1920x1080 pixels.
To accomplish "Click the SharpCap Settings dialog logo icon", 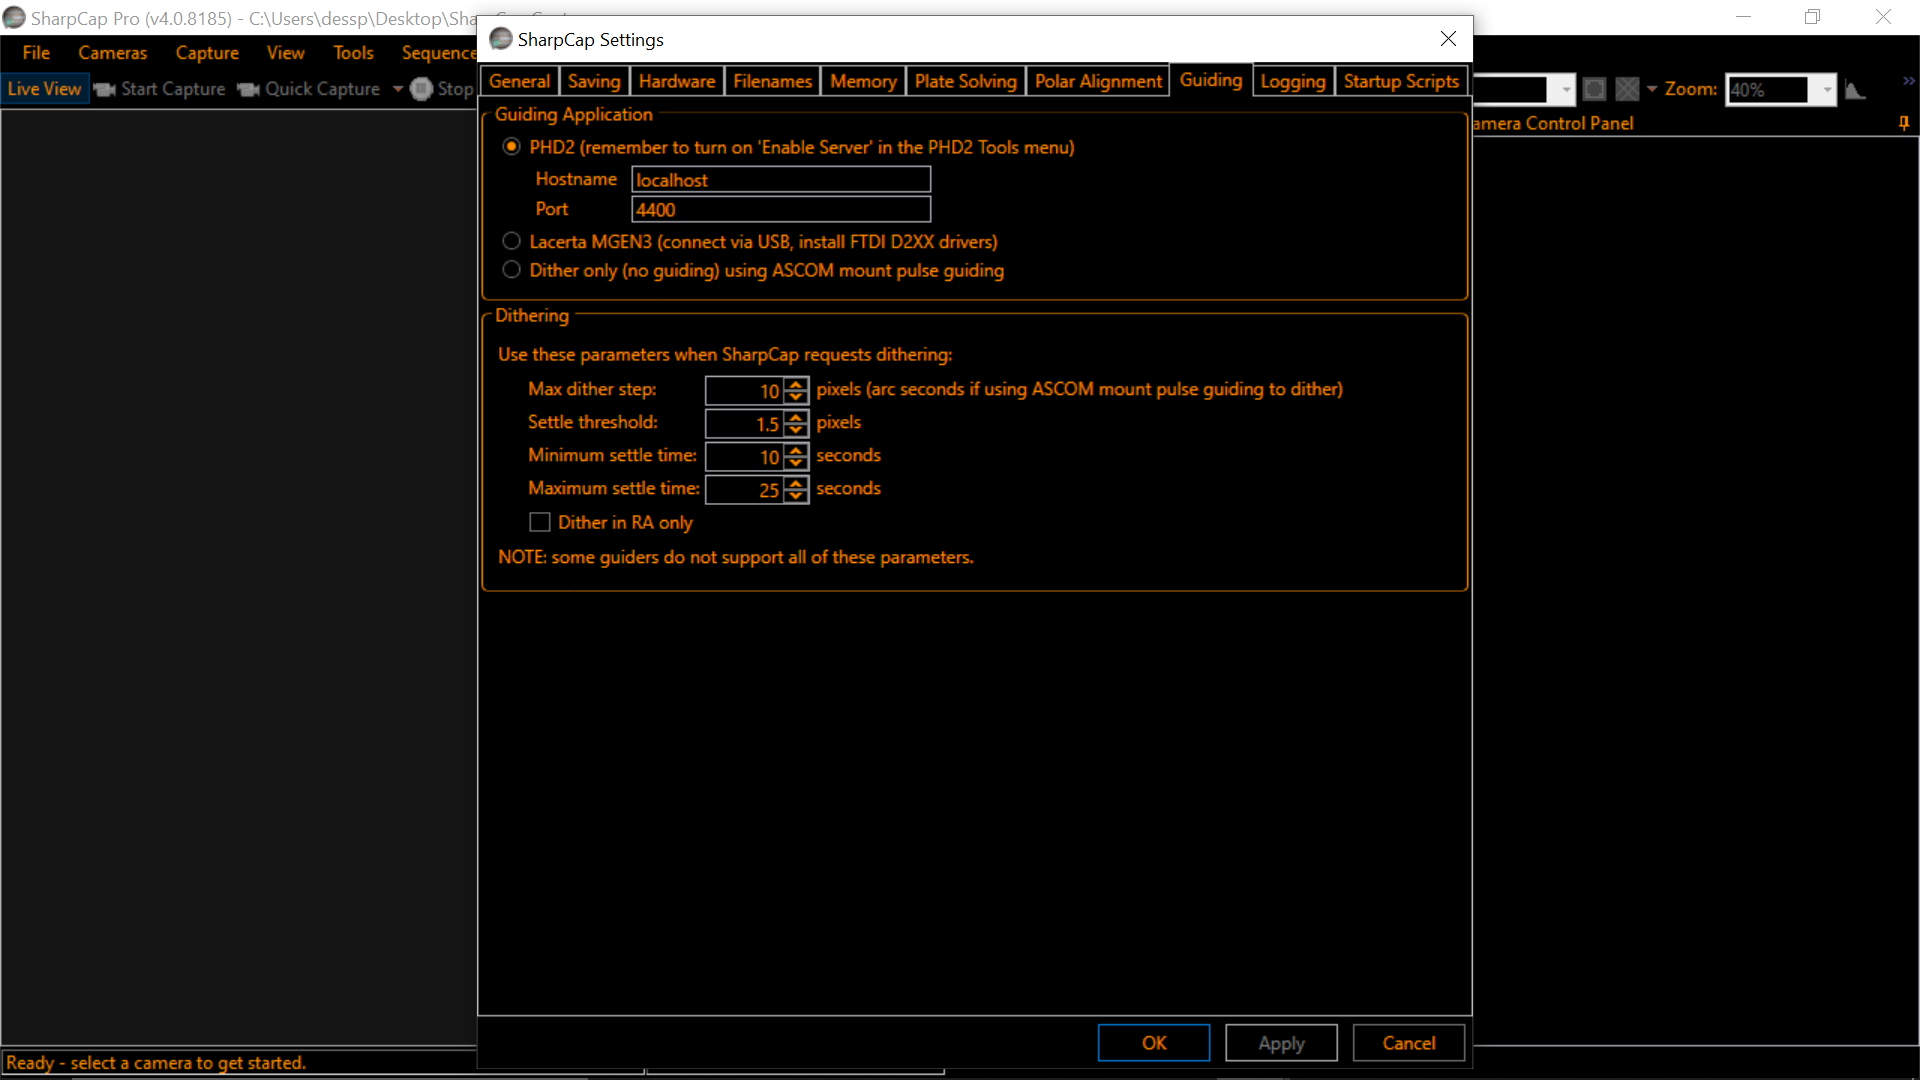I will point(501,39).
